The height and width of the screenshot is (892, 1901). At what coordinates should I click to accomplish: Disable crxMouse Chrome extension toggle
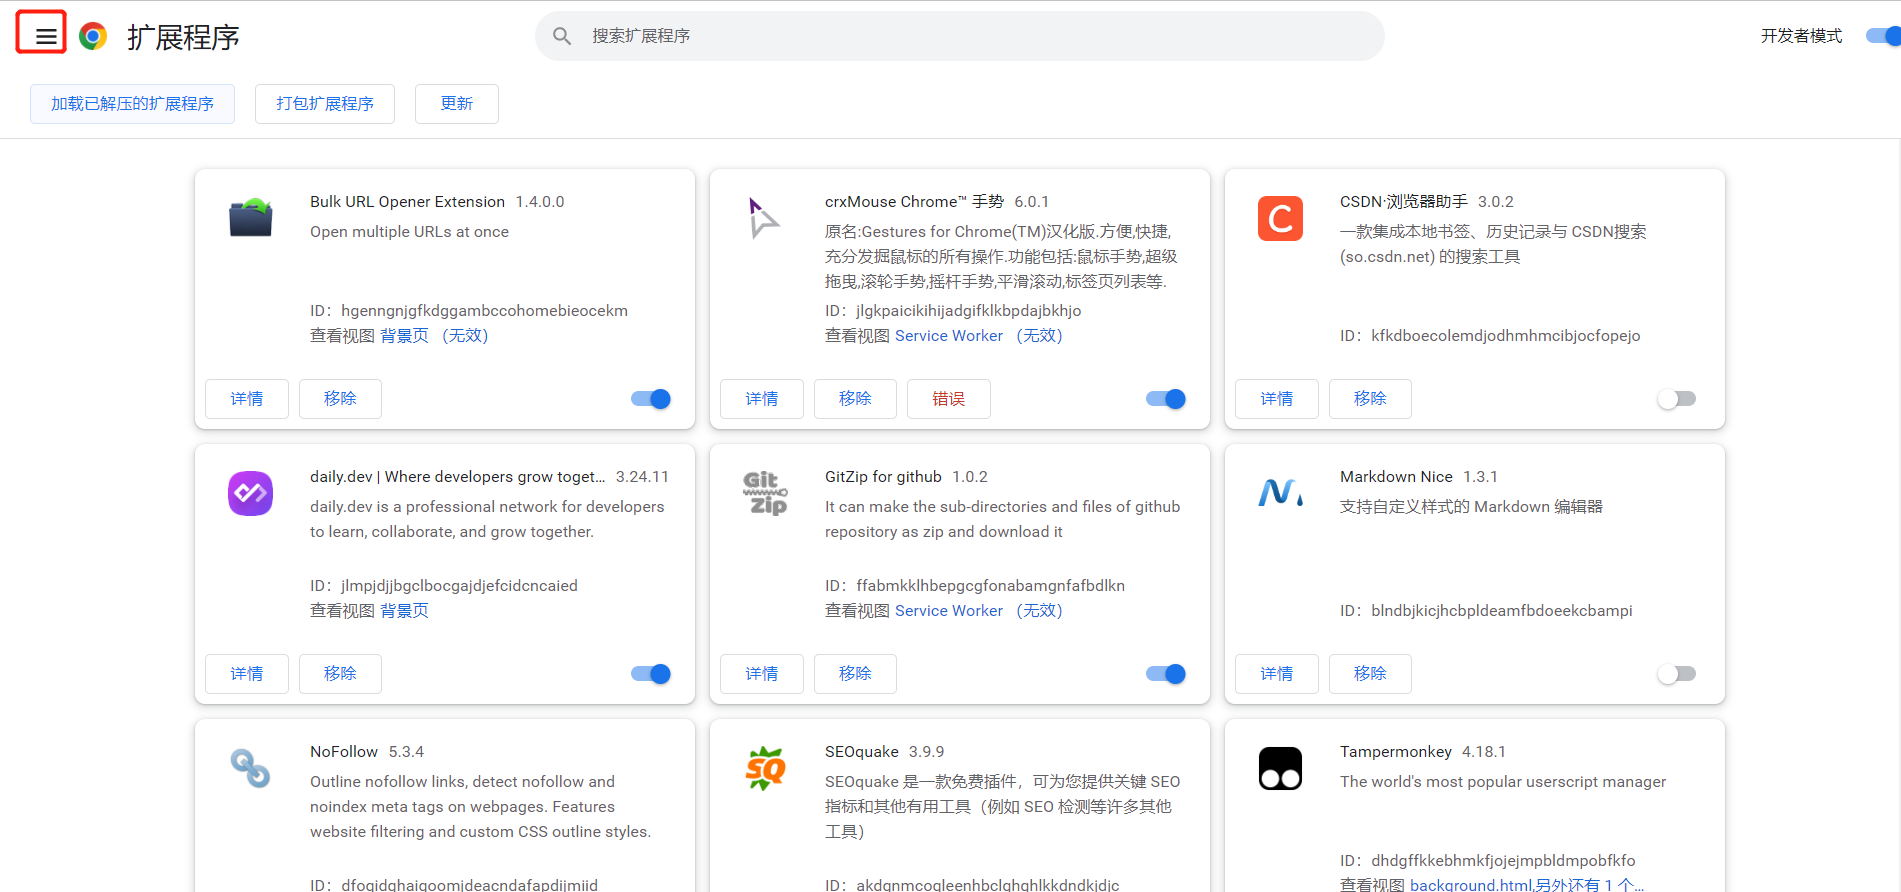[1166, 399]
